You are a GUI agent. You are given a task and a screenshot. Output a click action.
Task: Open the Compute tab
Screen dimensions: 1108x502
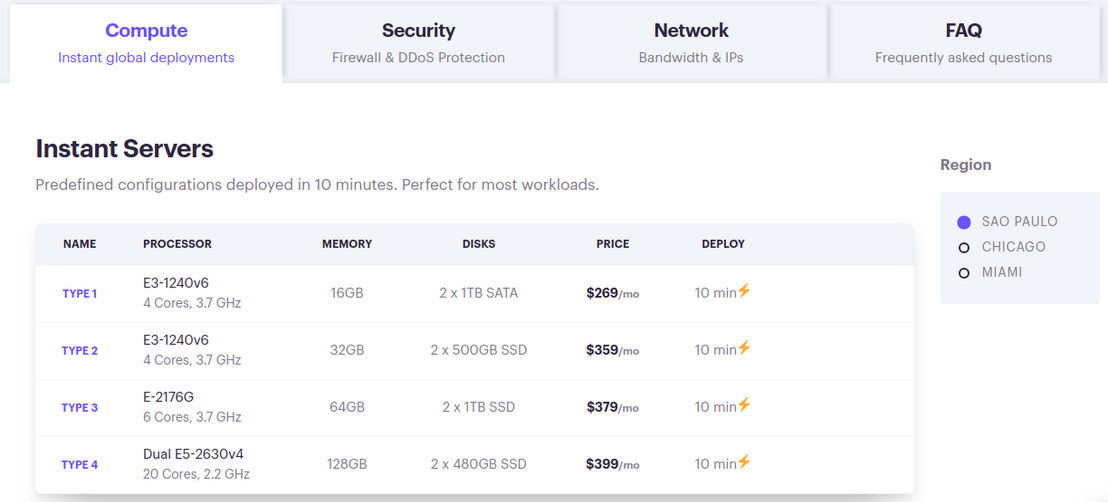point(146,43)
